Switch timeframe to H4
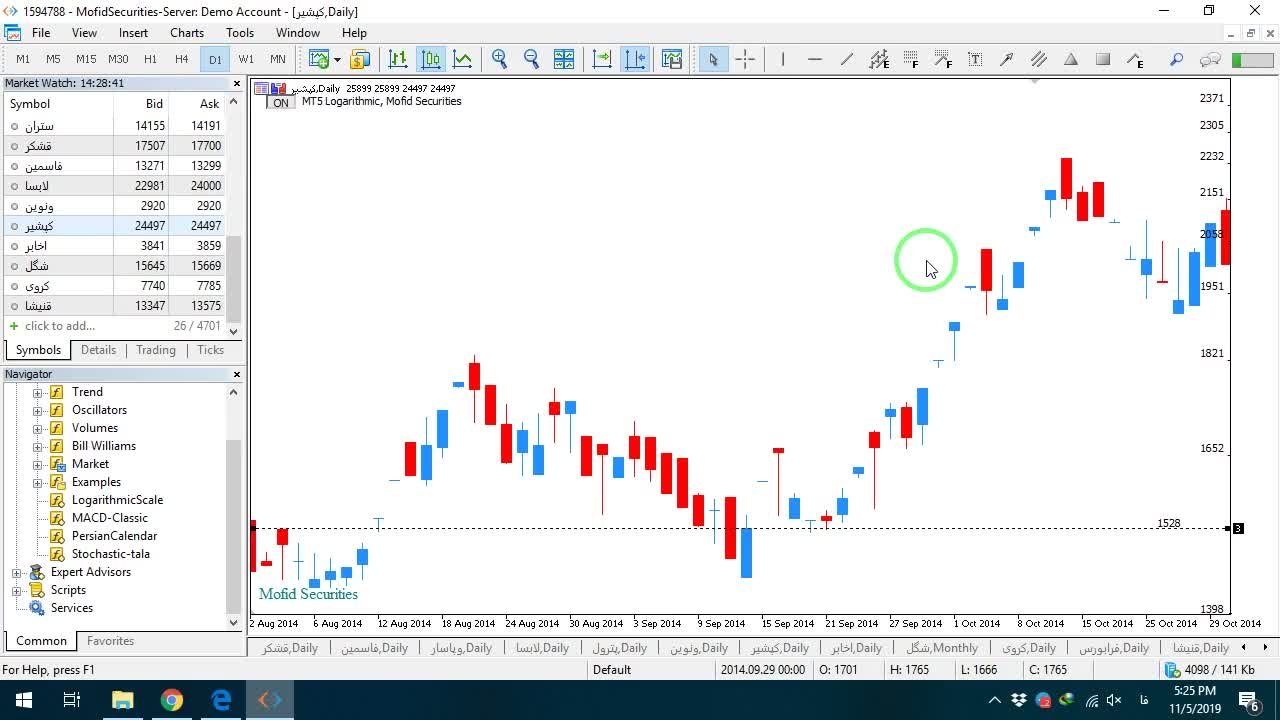The image size is (1280, 720). pyautogui.click(x=181, y=59)
